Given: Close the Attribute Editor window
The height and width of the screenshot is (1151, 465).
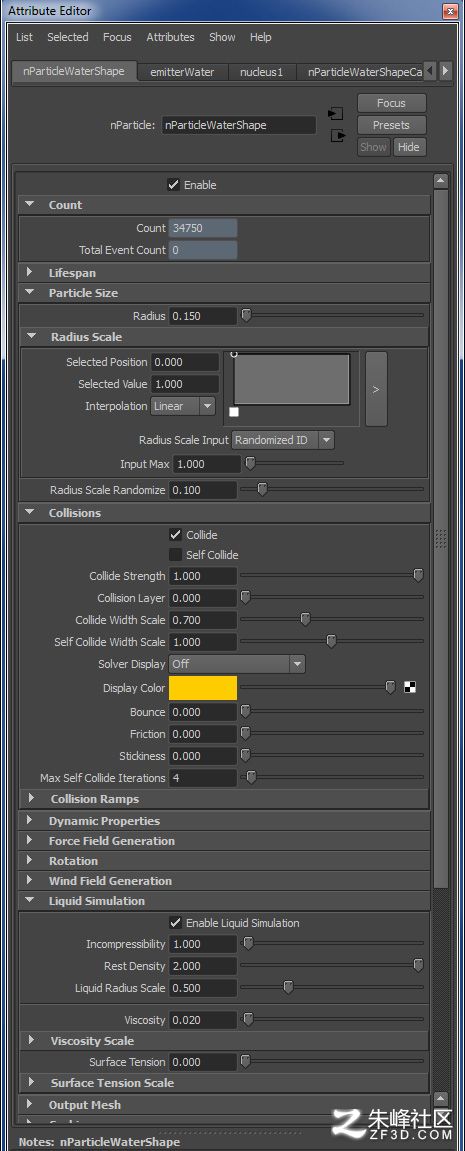Looking at the screenshot, I should click(450, 11).
